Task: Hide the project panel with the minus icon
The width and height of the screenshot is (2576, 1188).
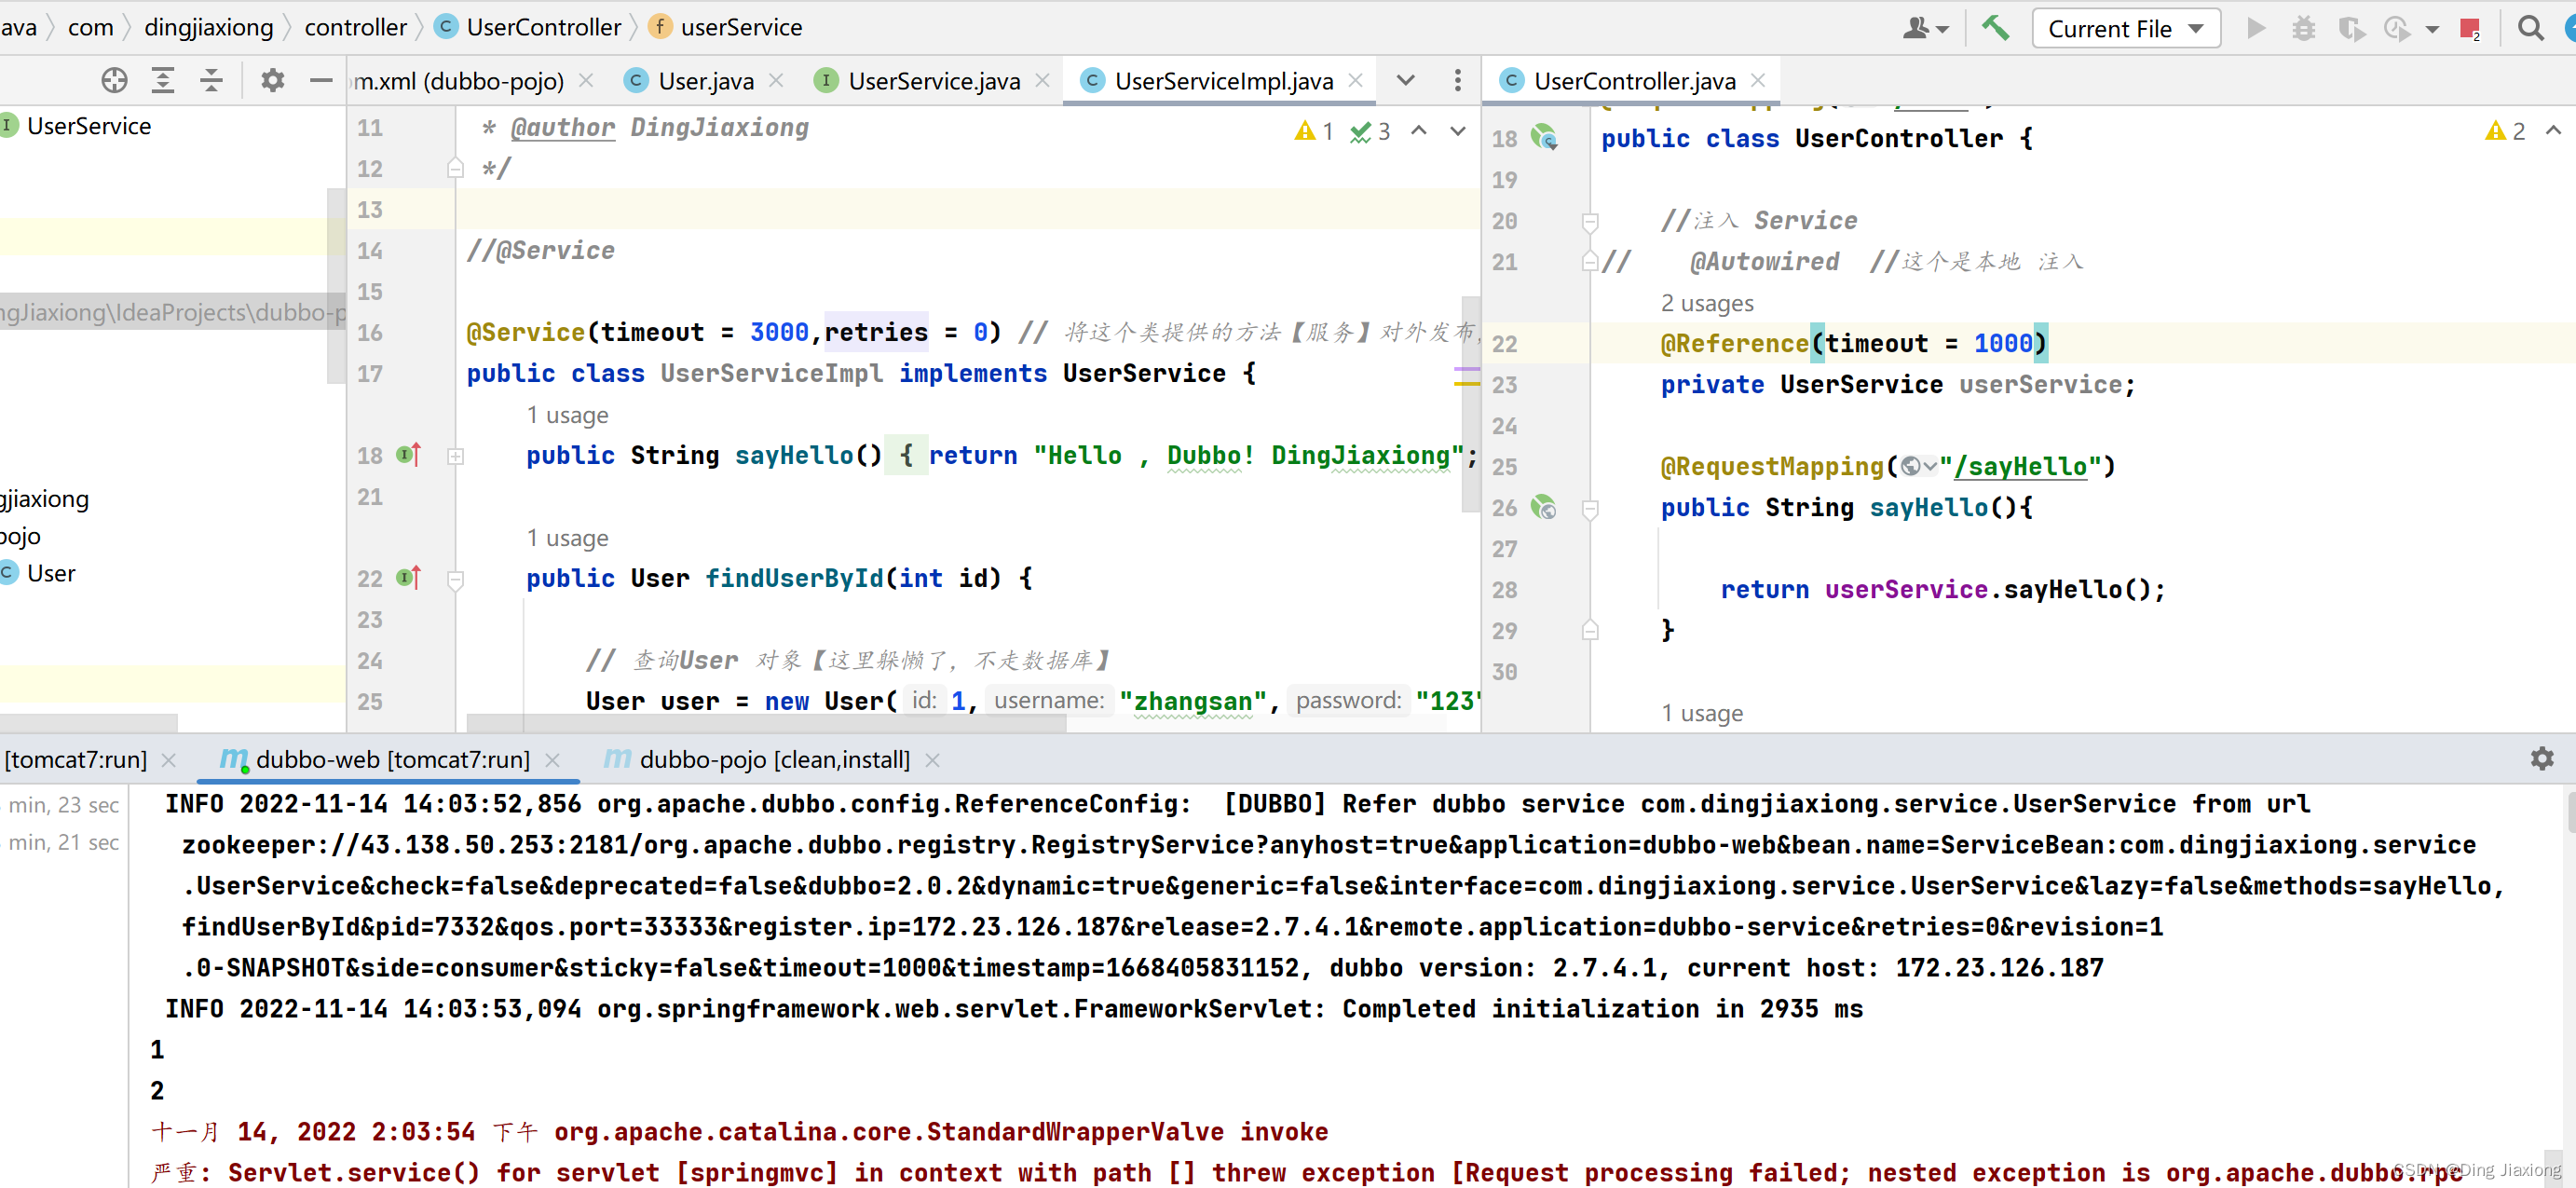Action: 320,80
